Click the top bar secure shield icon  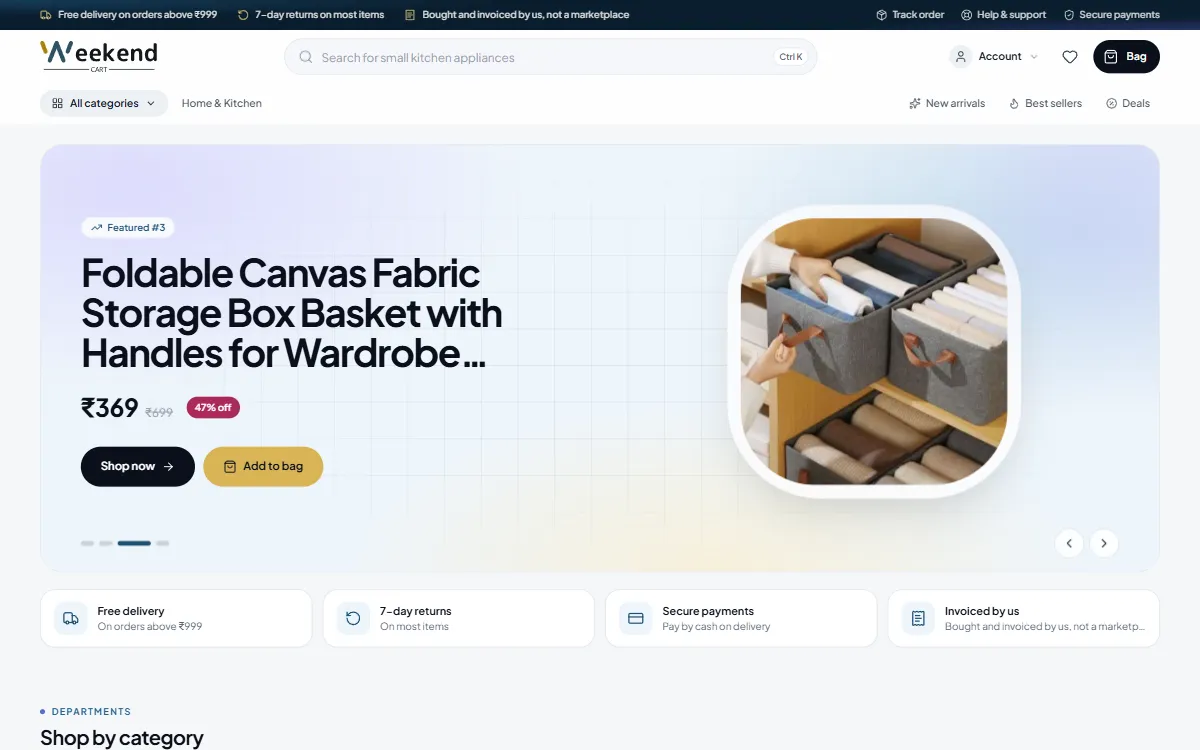click(1069, 15)
